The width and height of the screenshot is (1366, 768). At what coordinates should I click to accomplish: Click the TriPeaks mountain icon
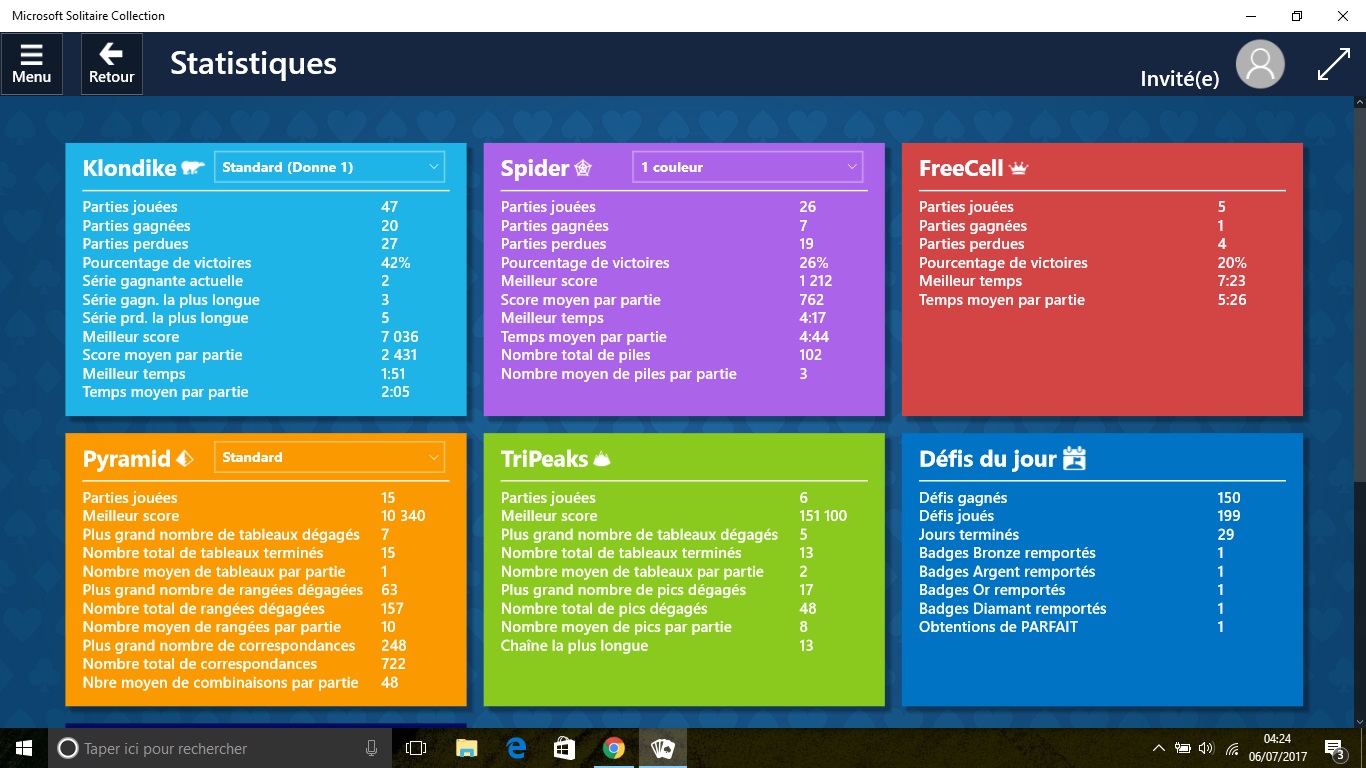coord(602,459)
